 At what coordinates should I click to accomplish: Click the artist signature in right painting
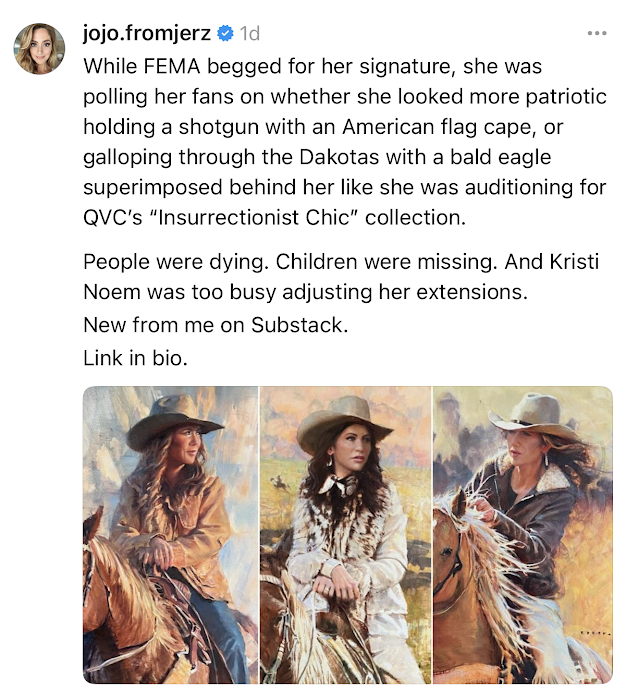(x=596, y=634)
